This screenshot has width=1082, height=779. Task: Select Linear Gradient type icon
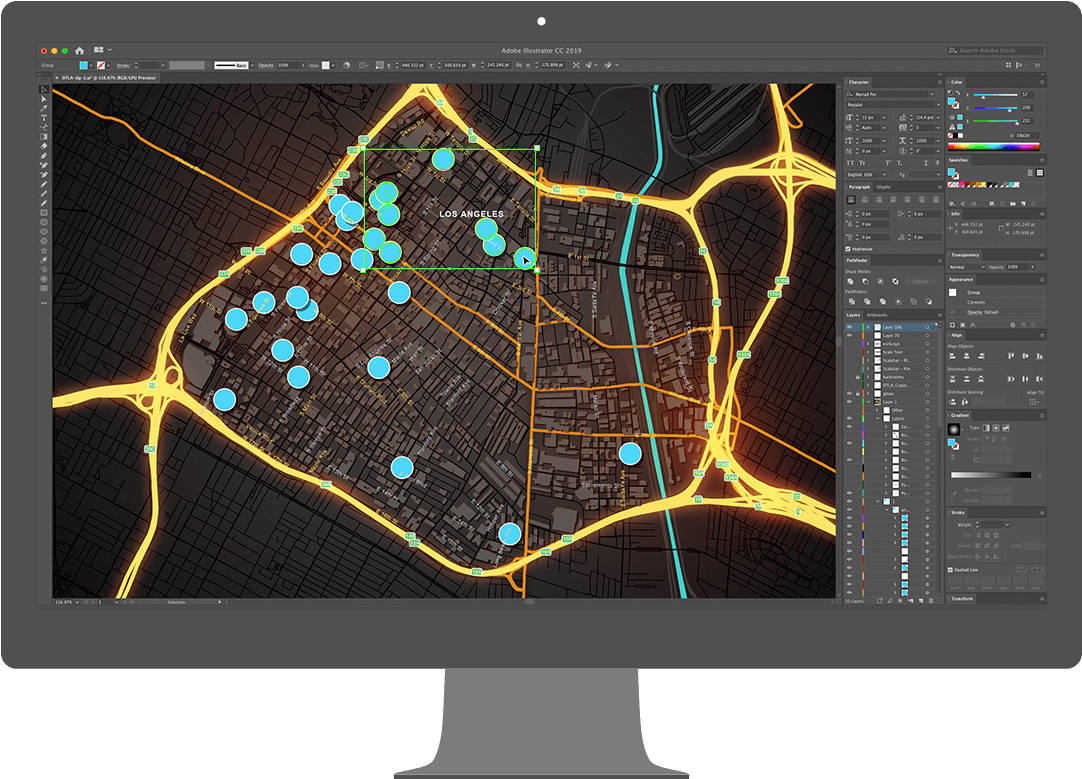tap(987, 428)
